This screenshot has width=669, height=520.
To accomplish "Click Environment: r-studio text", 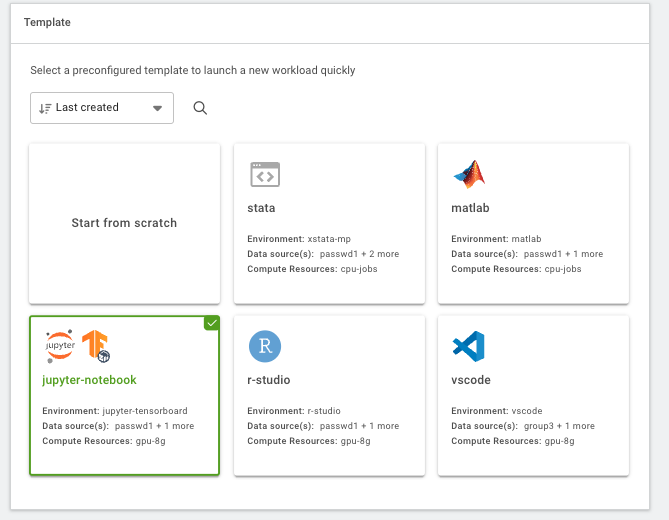I will pyautogui.click(x=294, y=411).
